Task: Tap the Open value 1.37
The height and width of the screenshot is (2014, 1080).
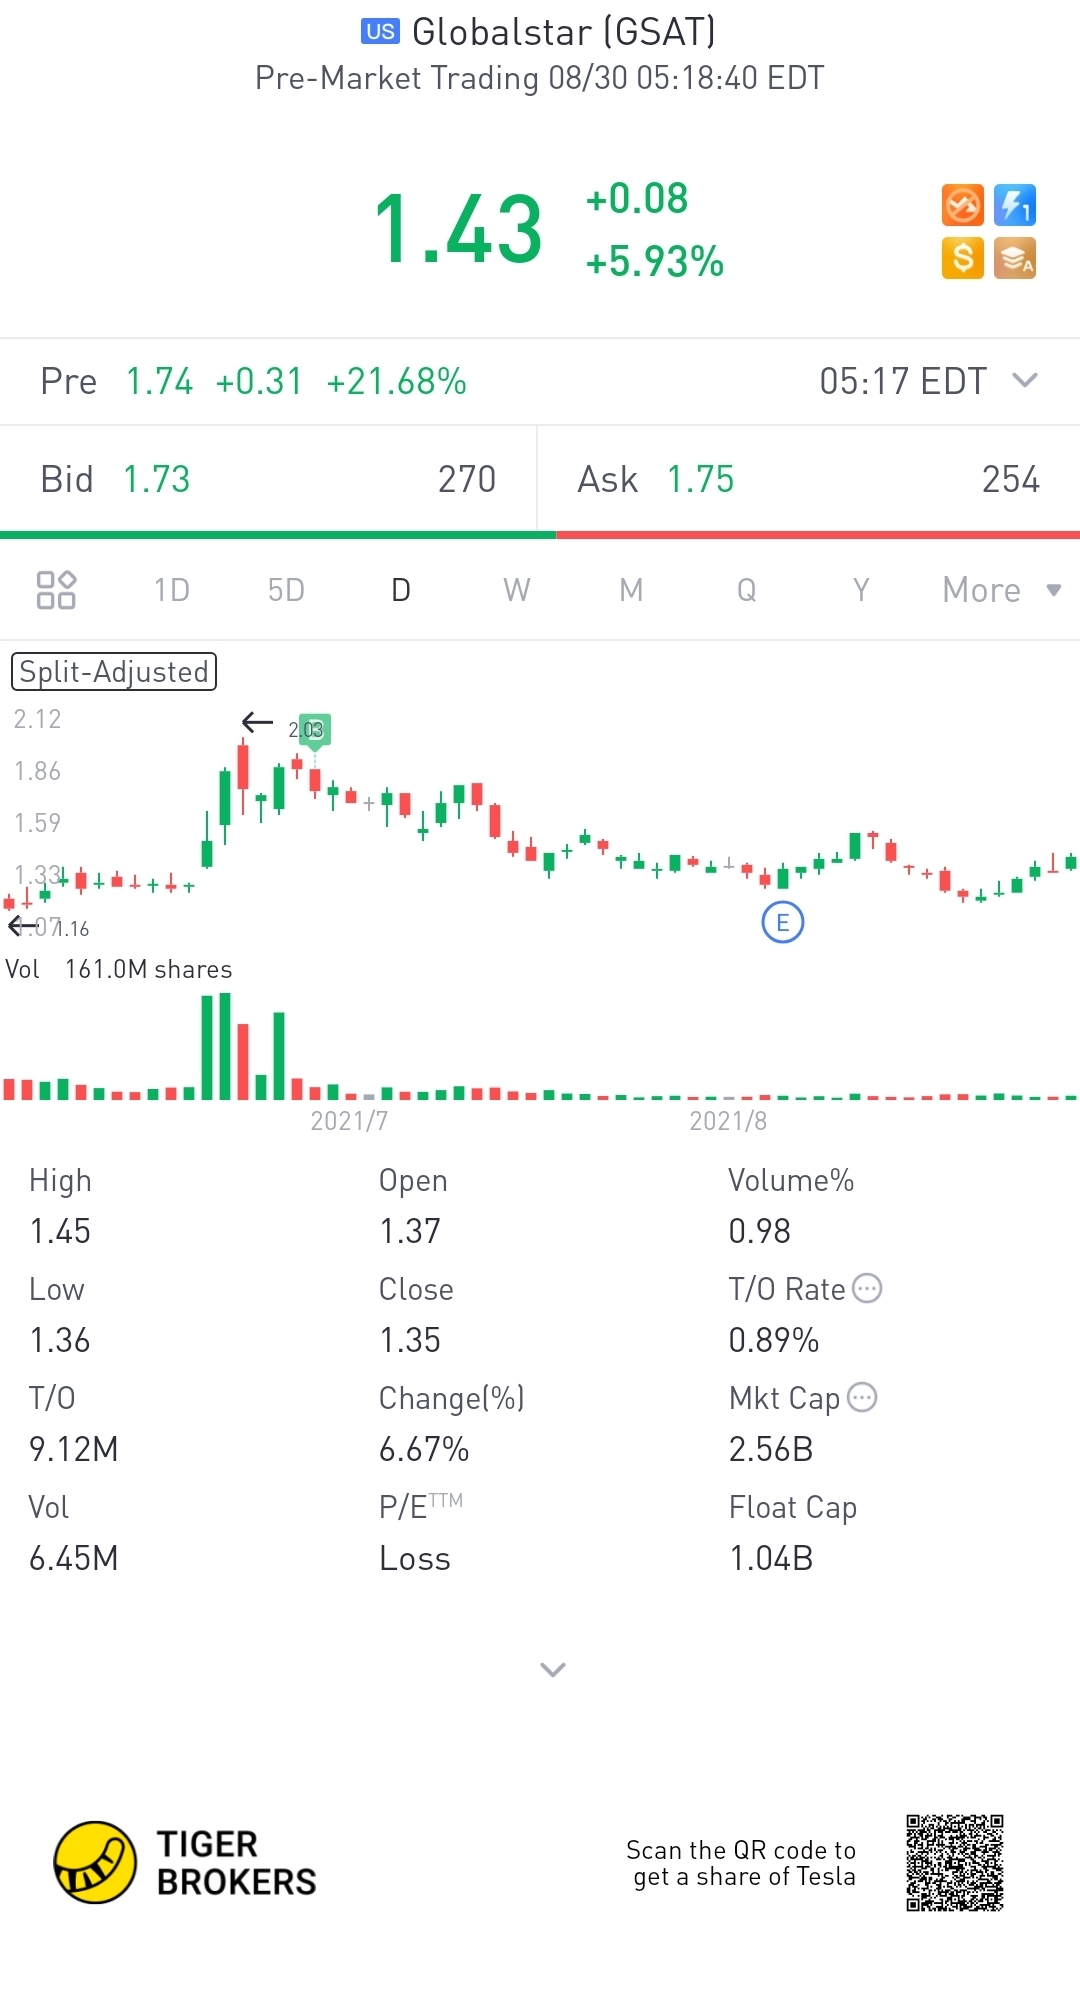Action: click(x=410, y=1231)
